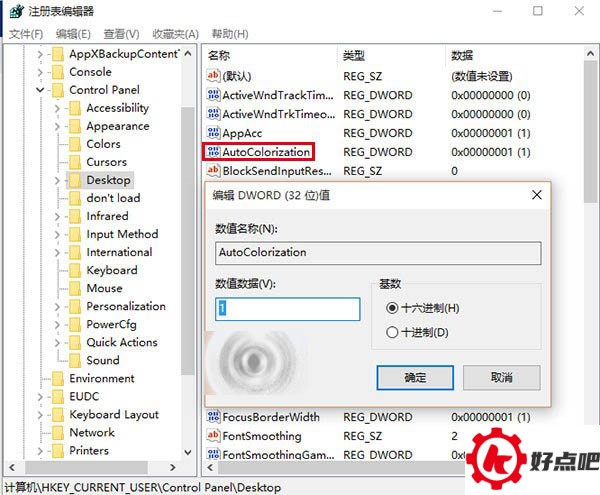Collapse the Control Panel tree node

(40, 90)
